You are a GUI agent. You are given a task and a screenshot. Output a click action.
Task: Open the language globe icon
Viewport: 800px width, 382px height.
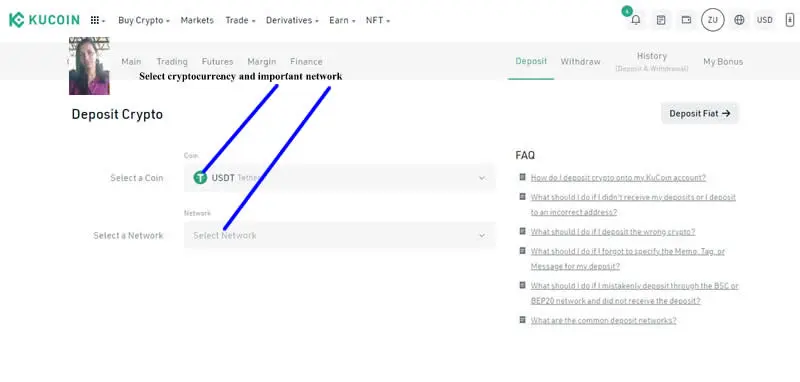(x=739, y=20)
